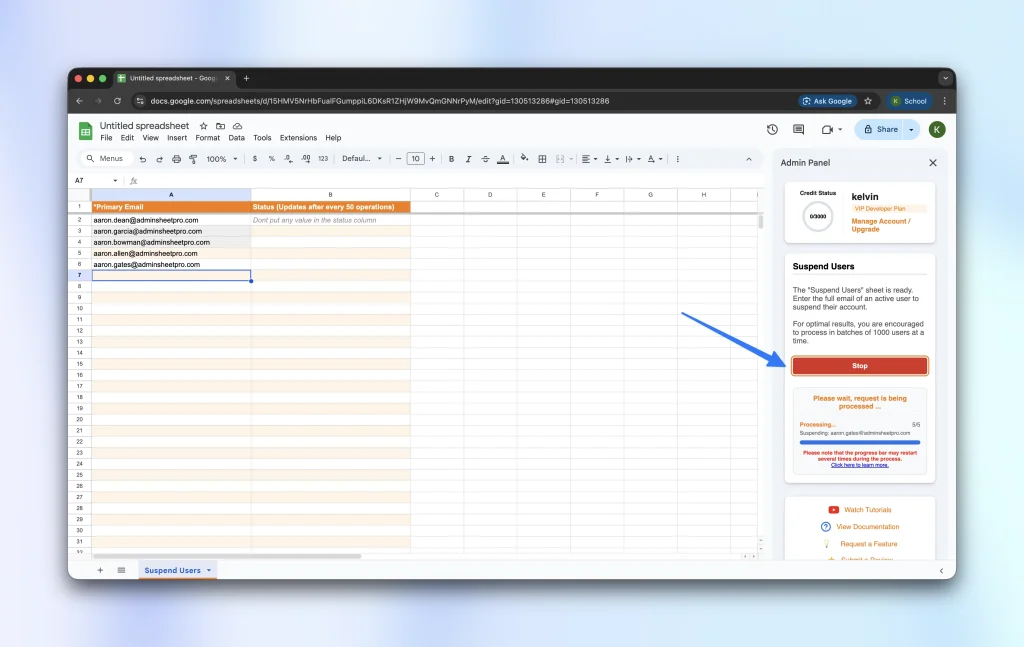This screenshot has width=1024, height=647.
Task: Click the Undo icon in toolbar
Action: 143,159
